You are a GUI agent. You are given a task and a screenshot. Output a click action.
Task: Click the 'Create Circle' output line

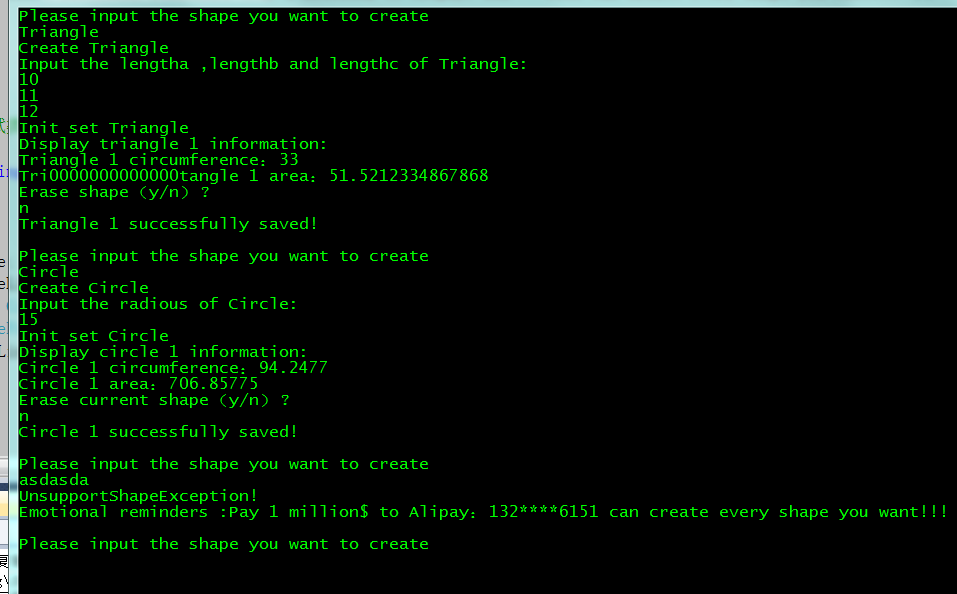[84, 288]
